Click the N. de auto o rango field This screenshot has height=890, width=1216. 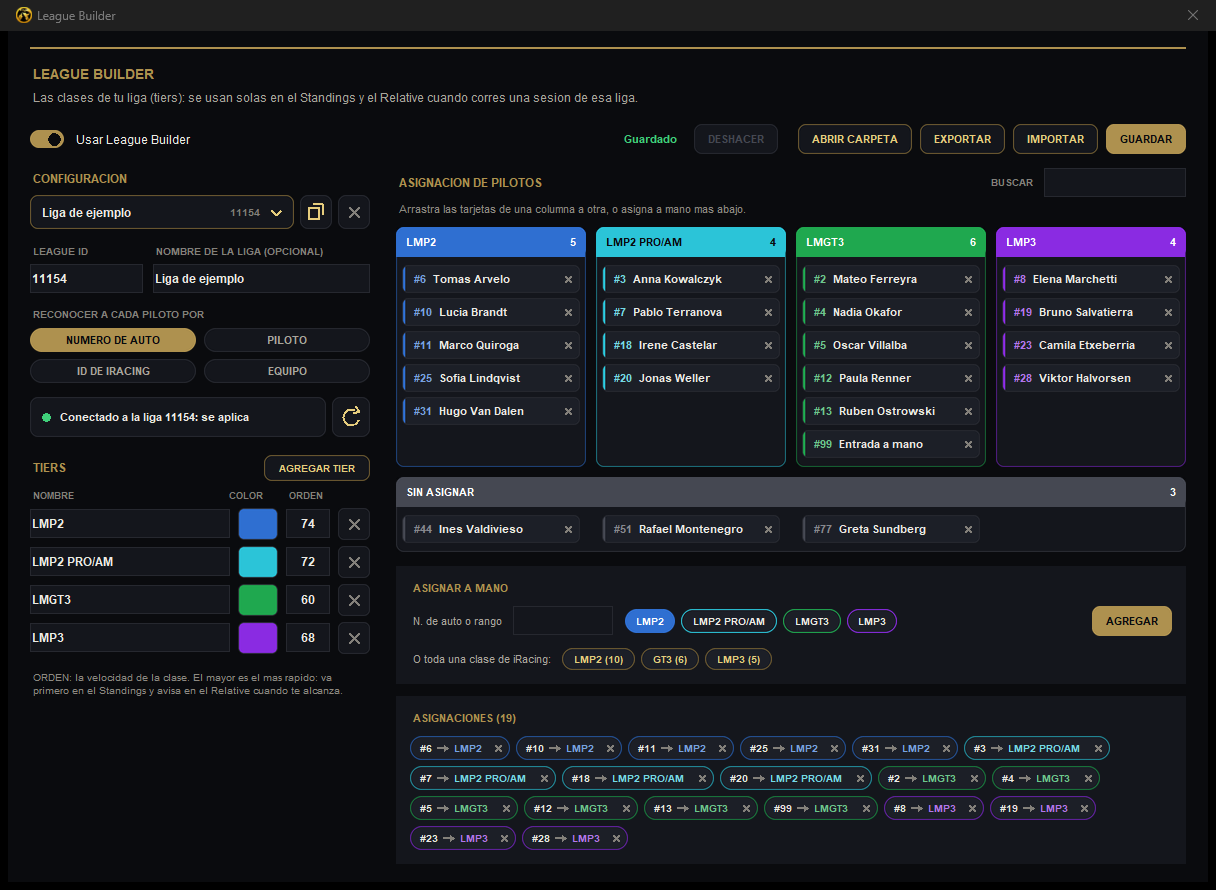coord(563,621)
